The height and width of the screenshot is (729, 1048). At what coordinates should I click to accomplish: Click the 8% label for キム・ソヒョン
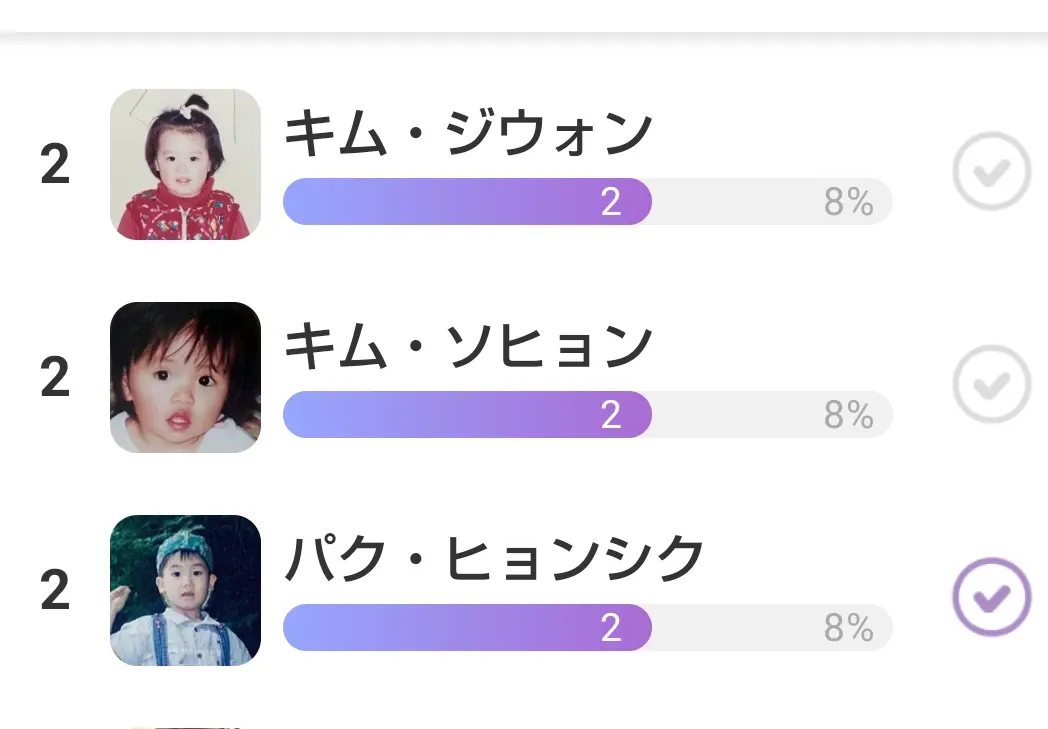point(849,415)
